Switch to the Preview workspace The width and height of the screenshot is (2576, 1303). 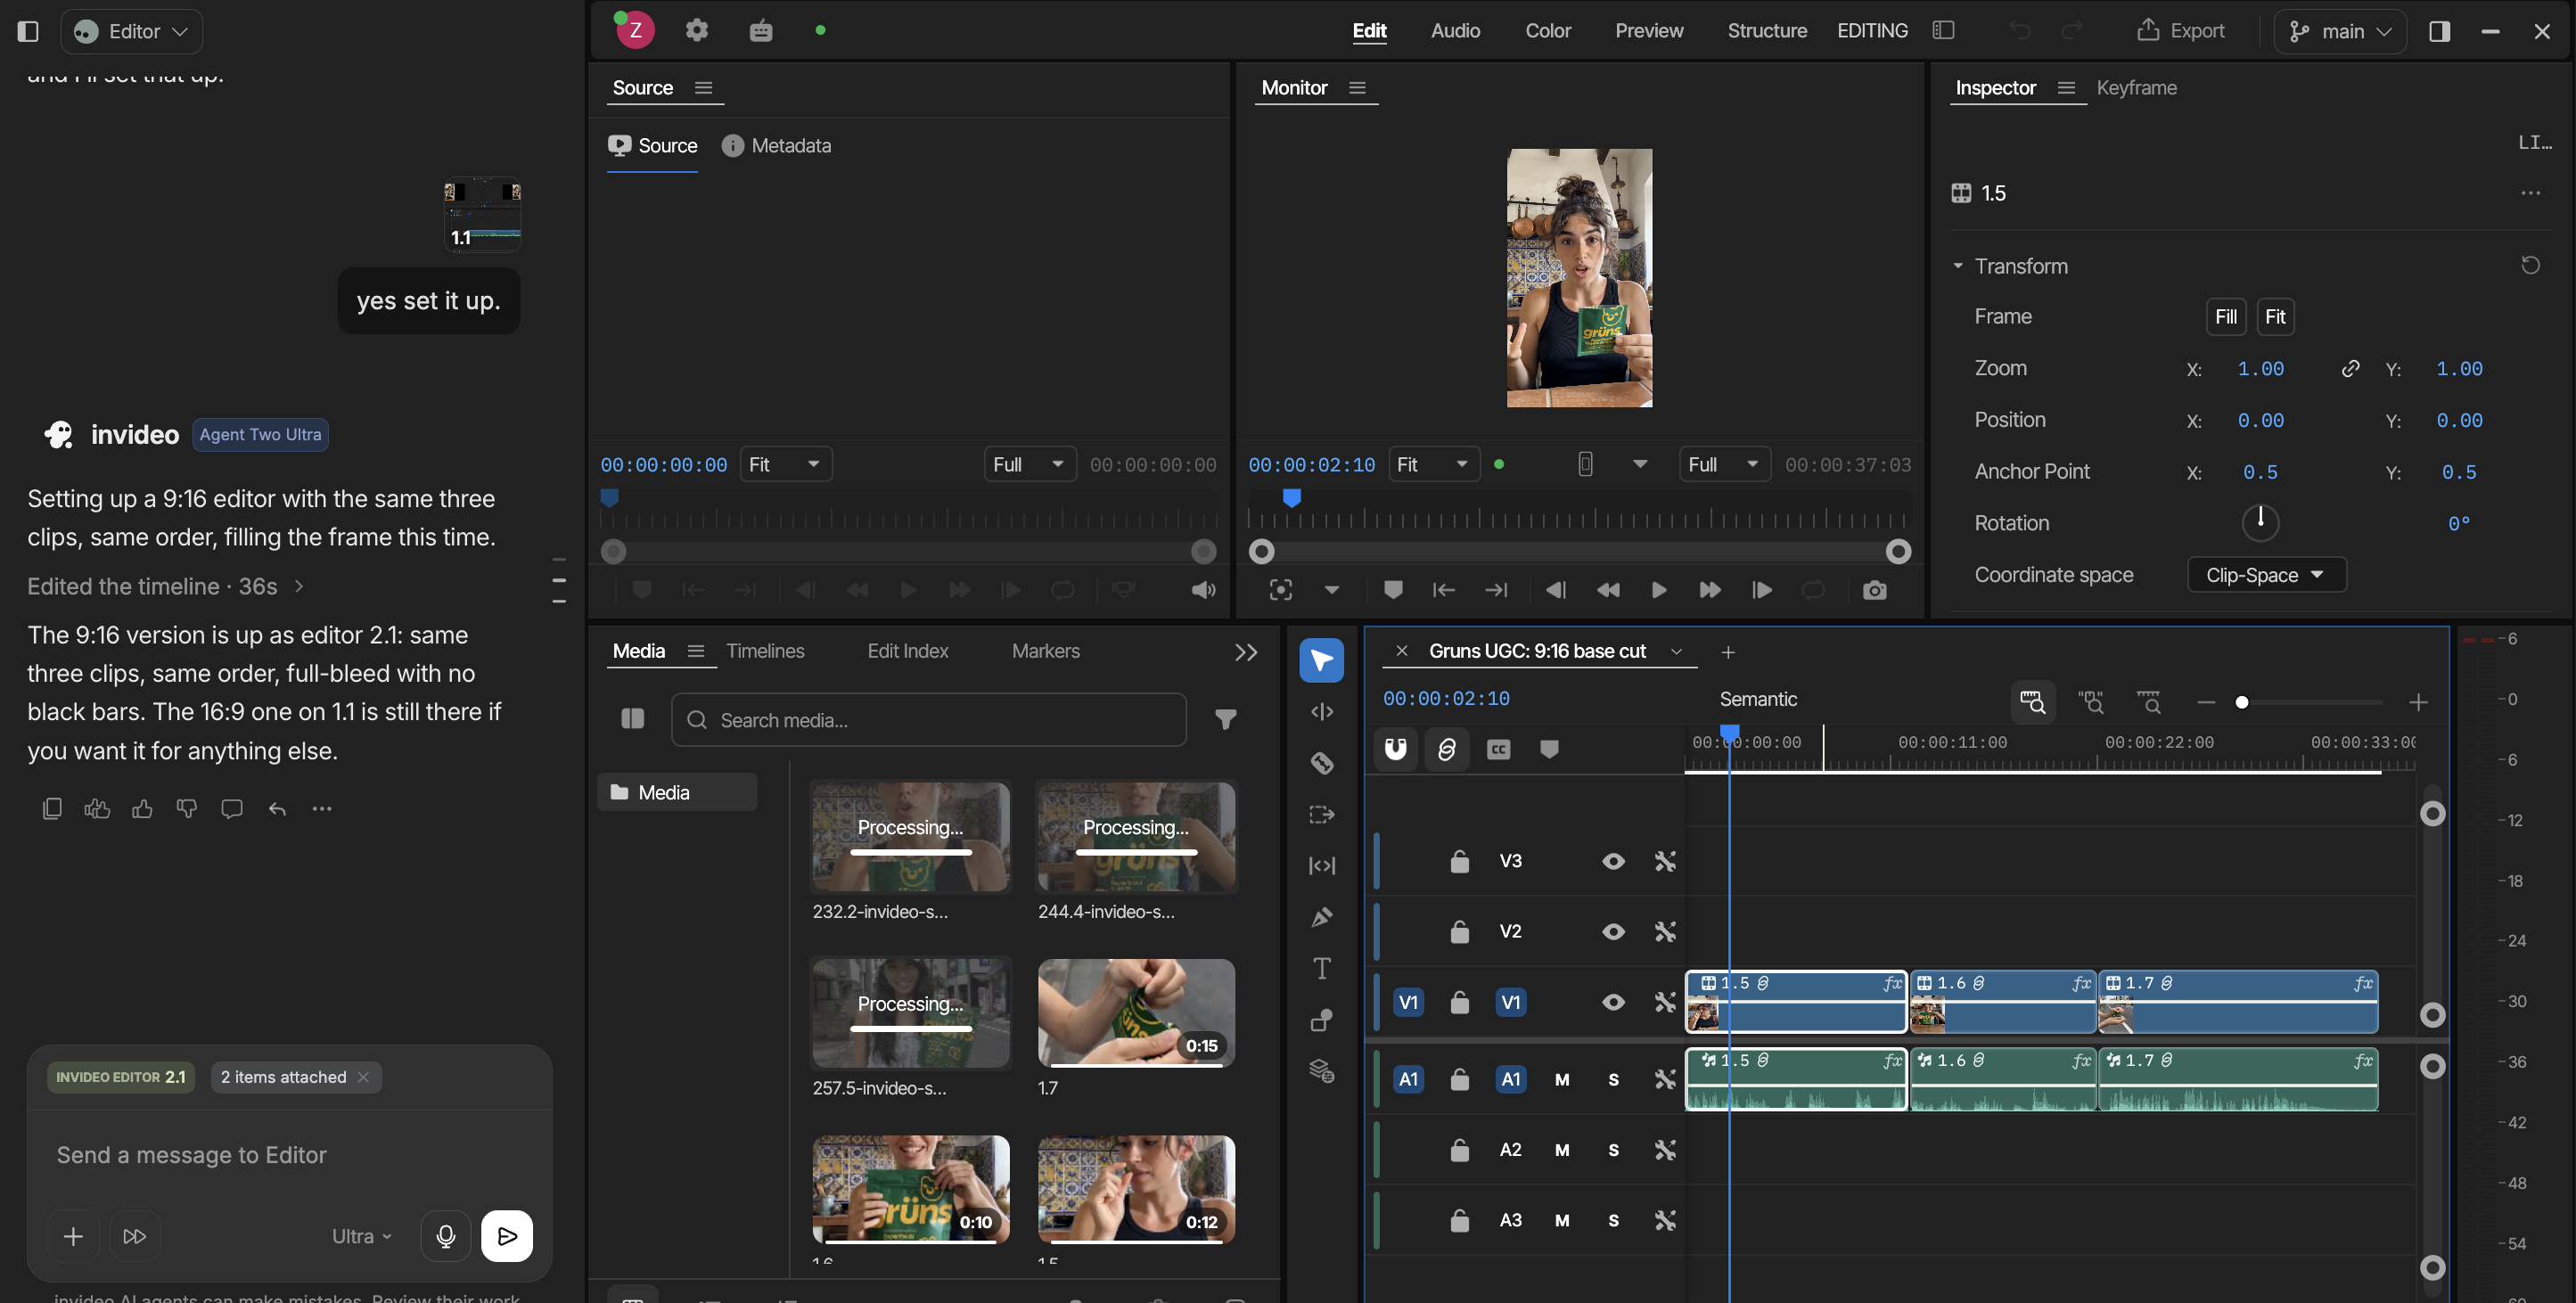(x=1649, y=30)
